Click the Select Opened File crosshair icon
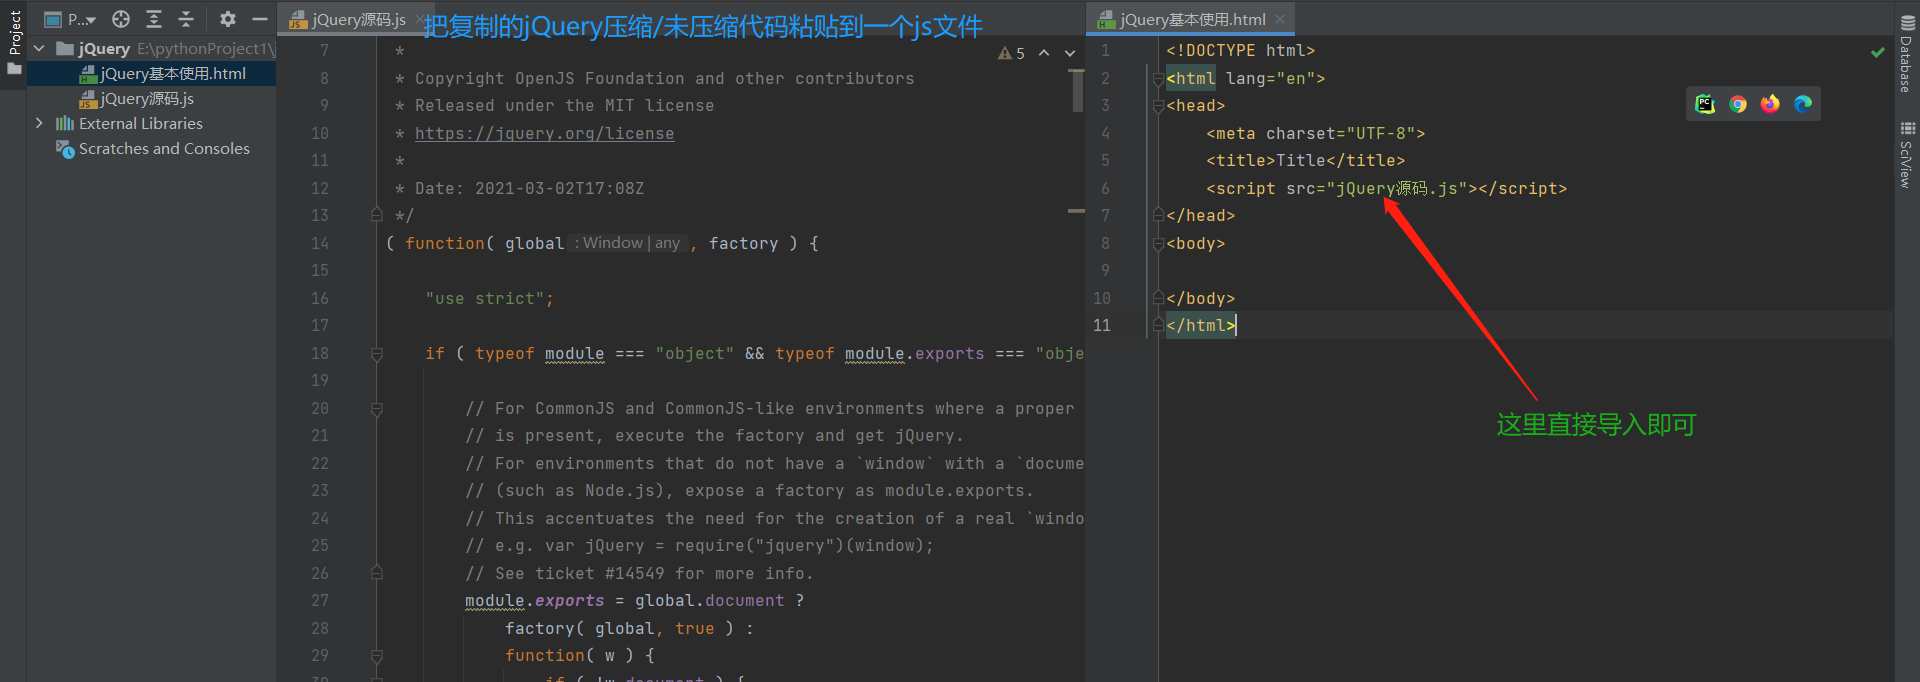 [121, 19]
